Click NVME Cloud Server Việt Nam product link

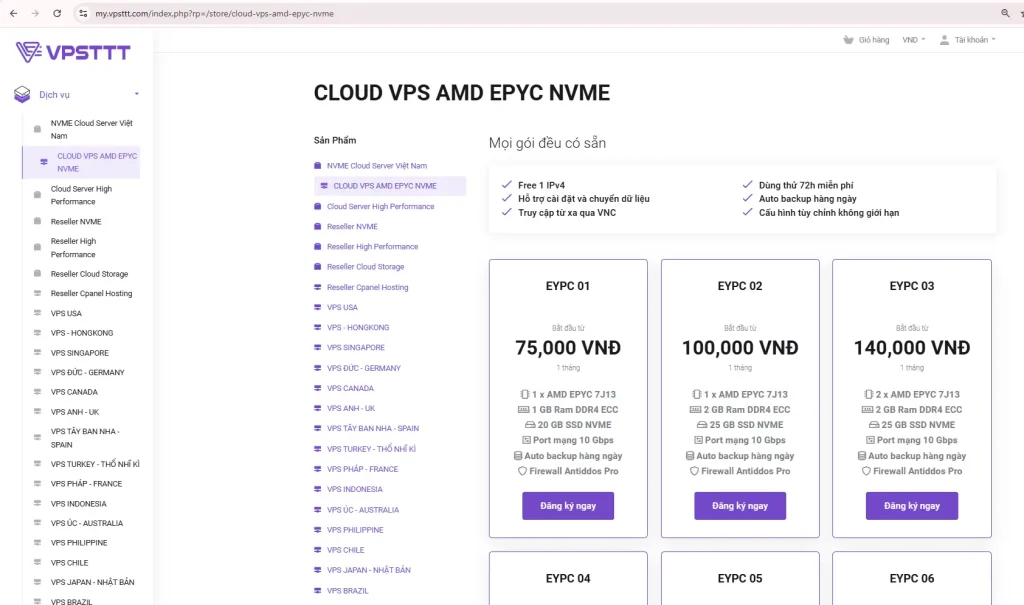click(x=377, y=166)
